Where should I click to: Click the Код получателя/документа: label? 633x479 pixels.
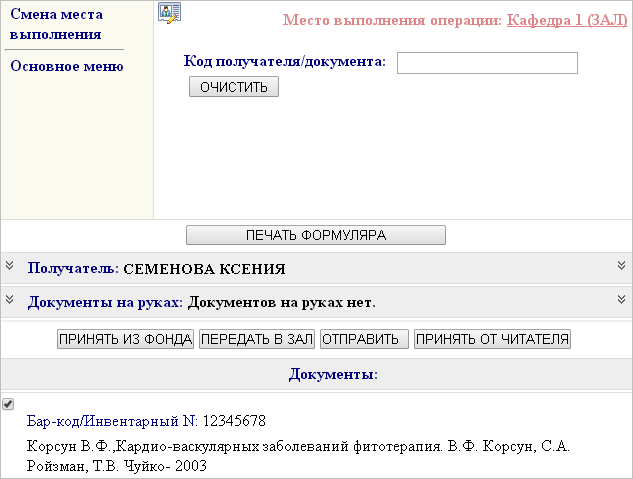(285, 61)
